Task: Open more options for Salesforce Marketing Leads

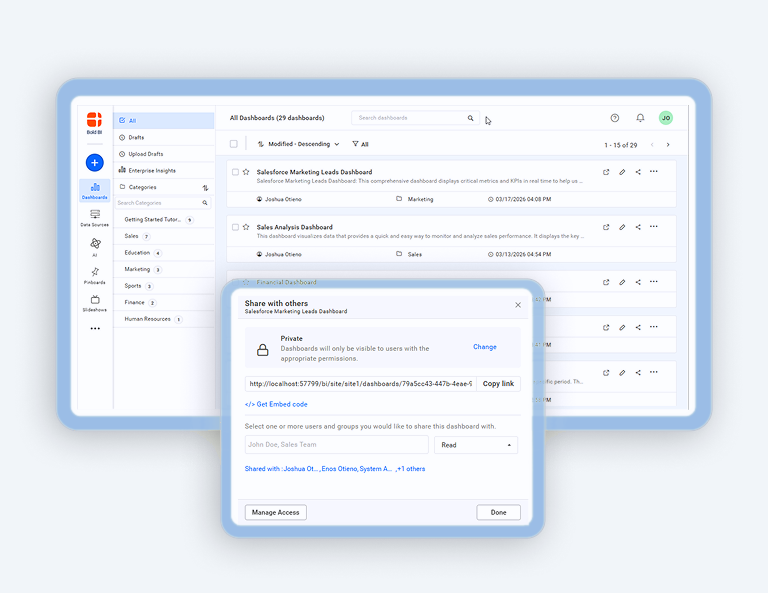Action: point(653,172)
